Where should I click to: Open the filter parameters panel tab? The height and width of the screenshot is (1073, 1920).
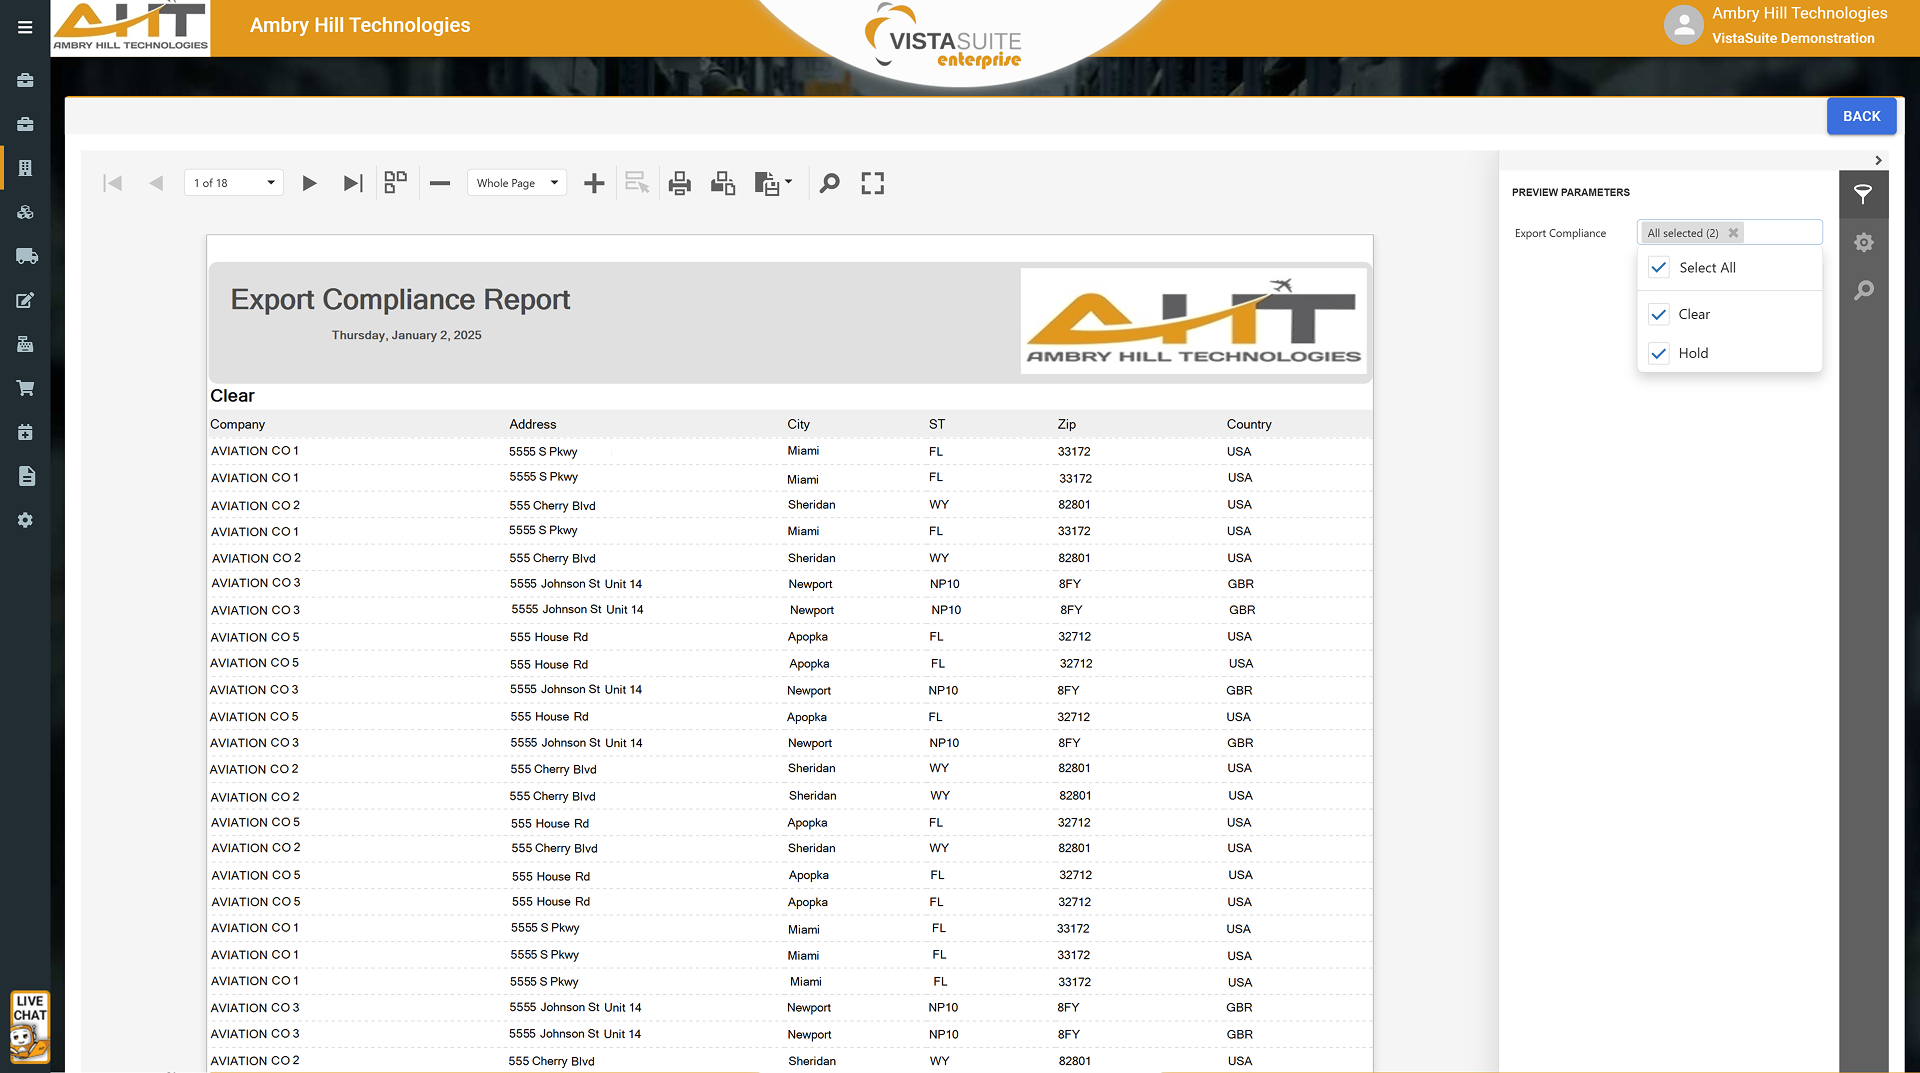[x=1863, y=194]
